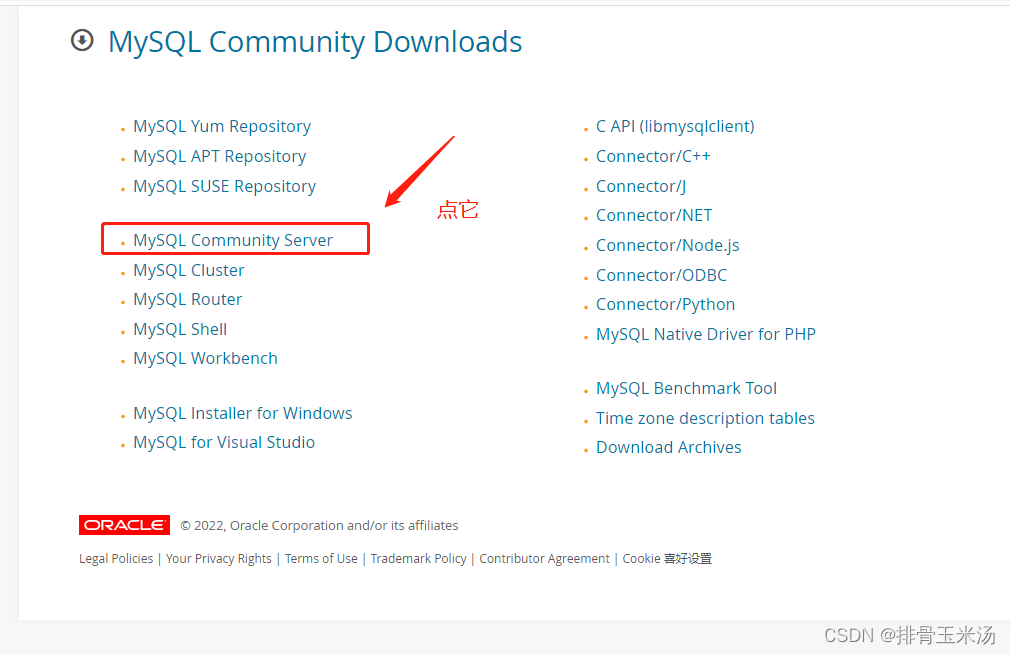Image resolution: width=1010 pixels, height=654 pixels.
Task: Open Your Privacy Rights footer link
Action: click(x=218, y=559)
